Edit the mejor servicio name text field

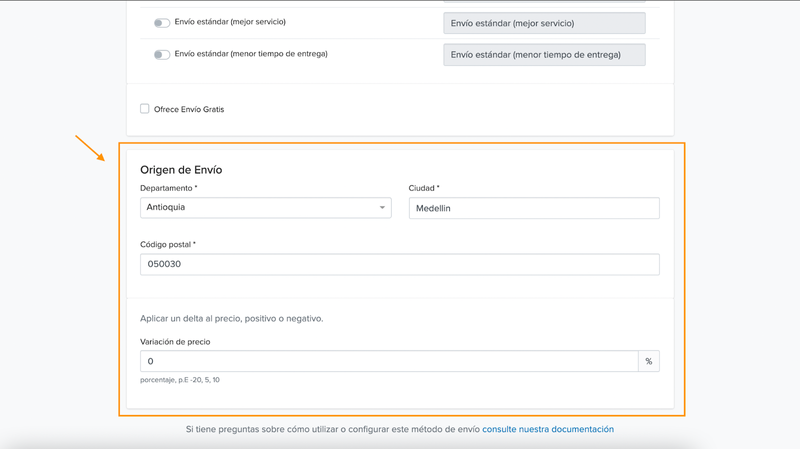point(544,23)
